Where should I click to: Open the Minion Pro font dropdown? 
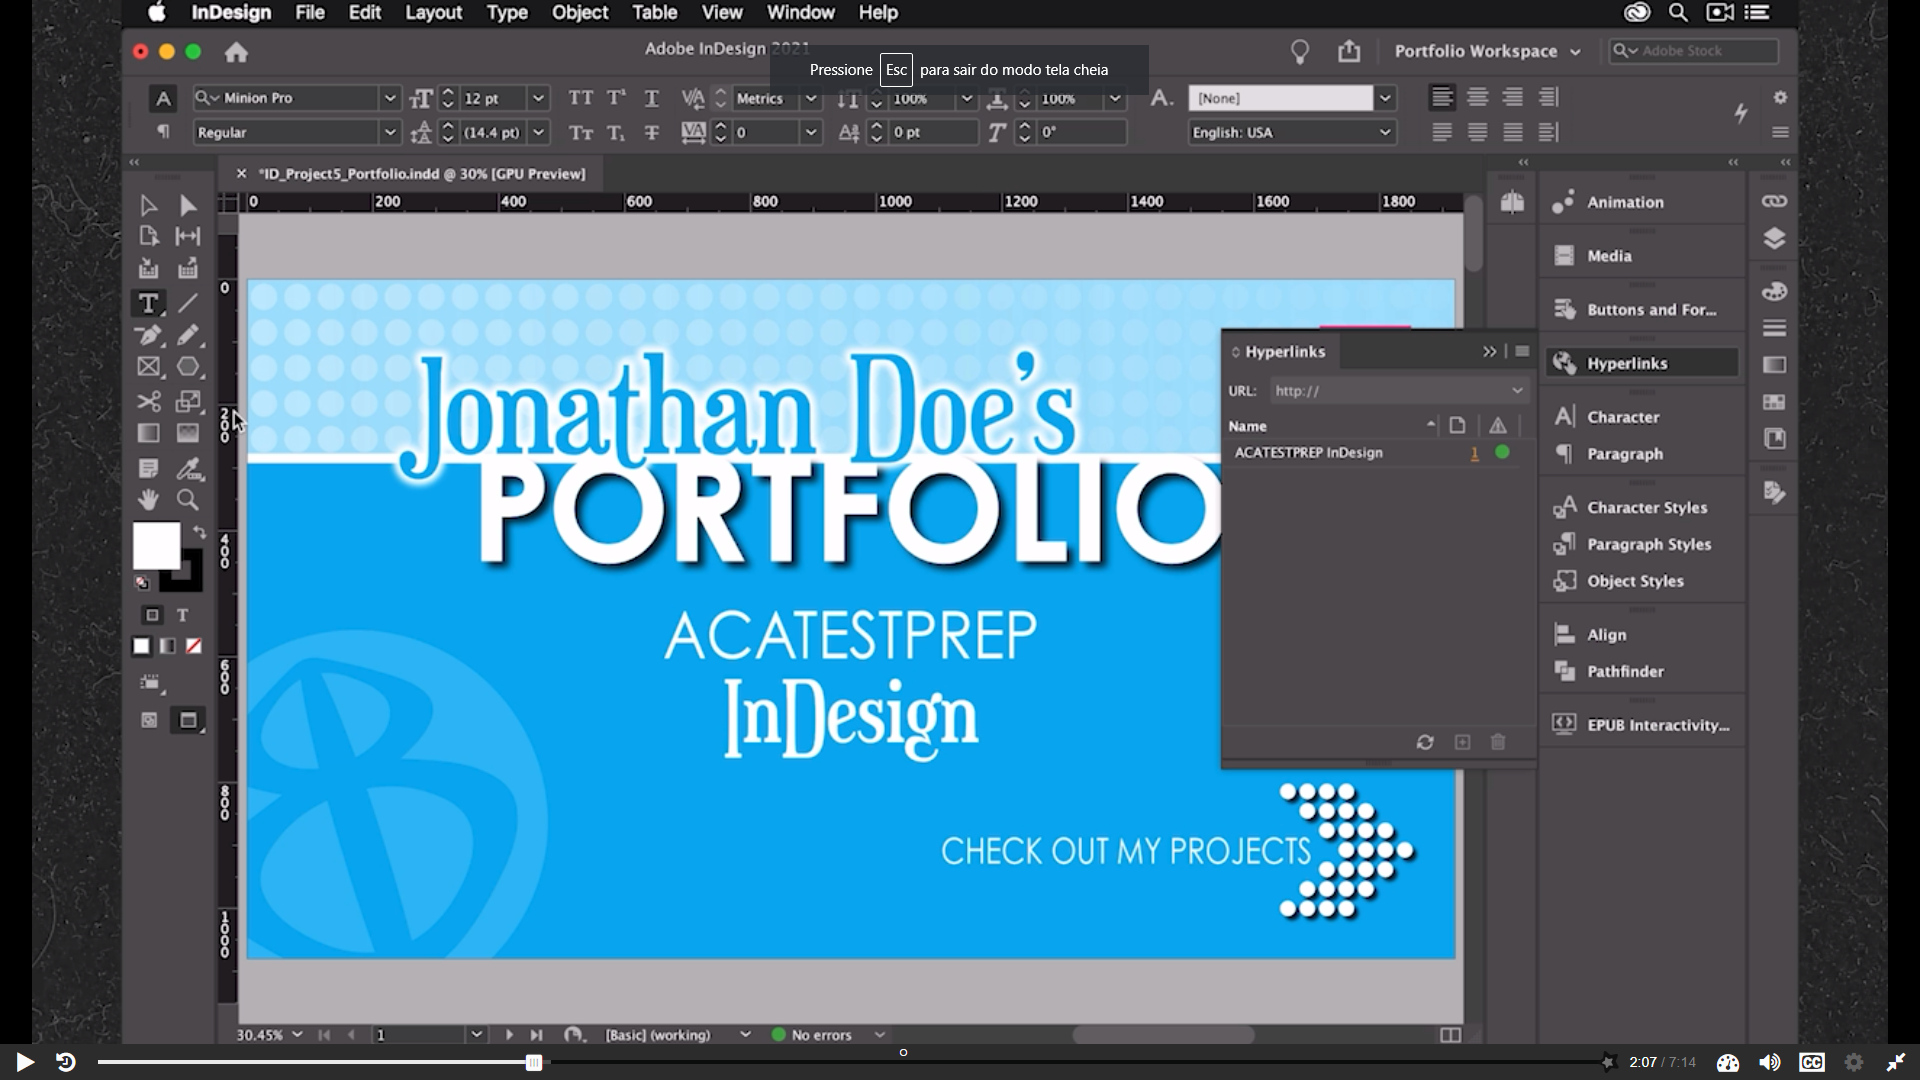389,98
